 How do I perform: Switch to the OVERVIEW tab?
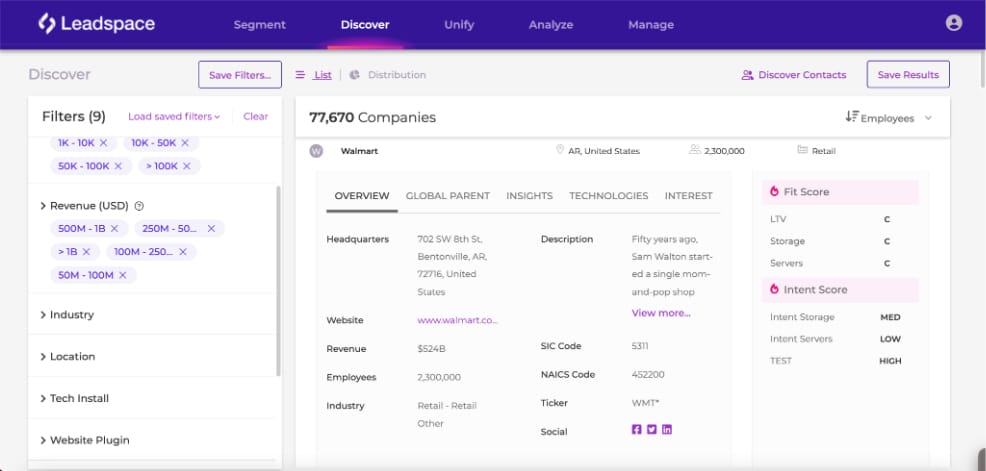(x=362, y=196)
